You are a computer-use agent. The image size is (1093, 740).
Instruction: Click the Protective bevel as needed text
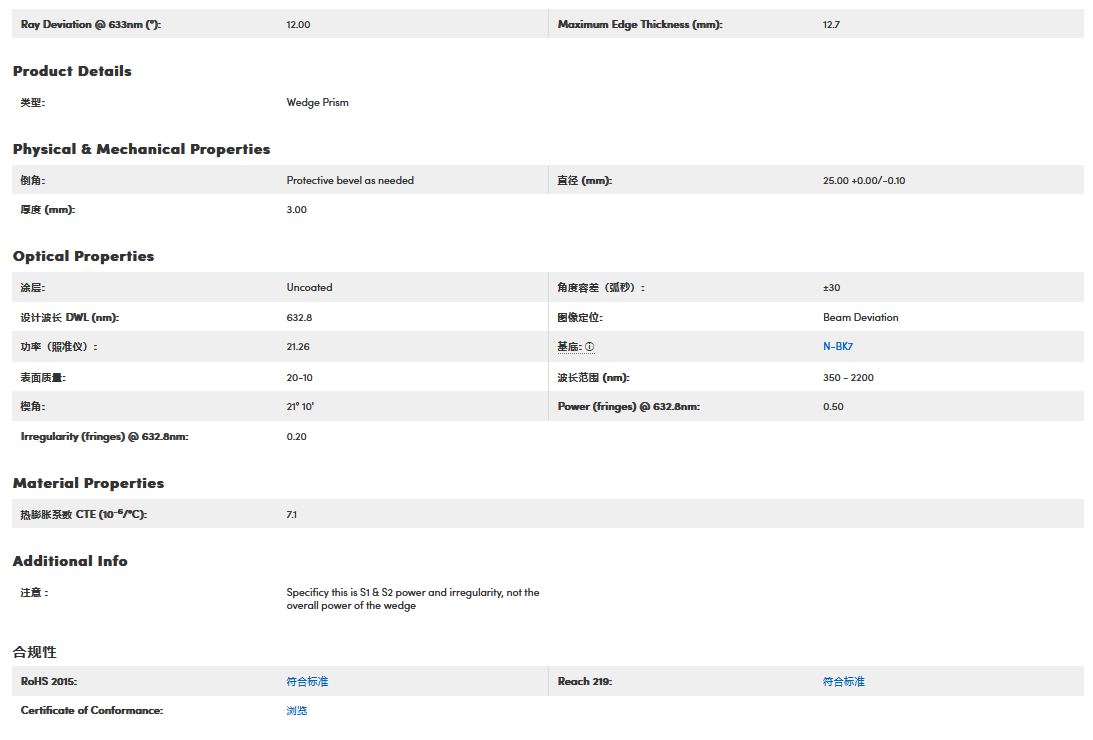coord(350,180)
